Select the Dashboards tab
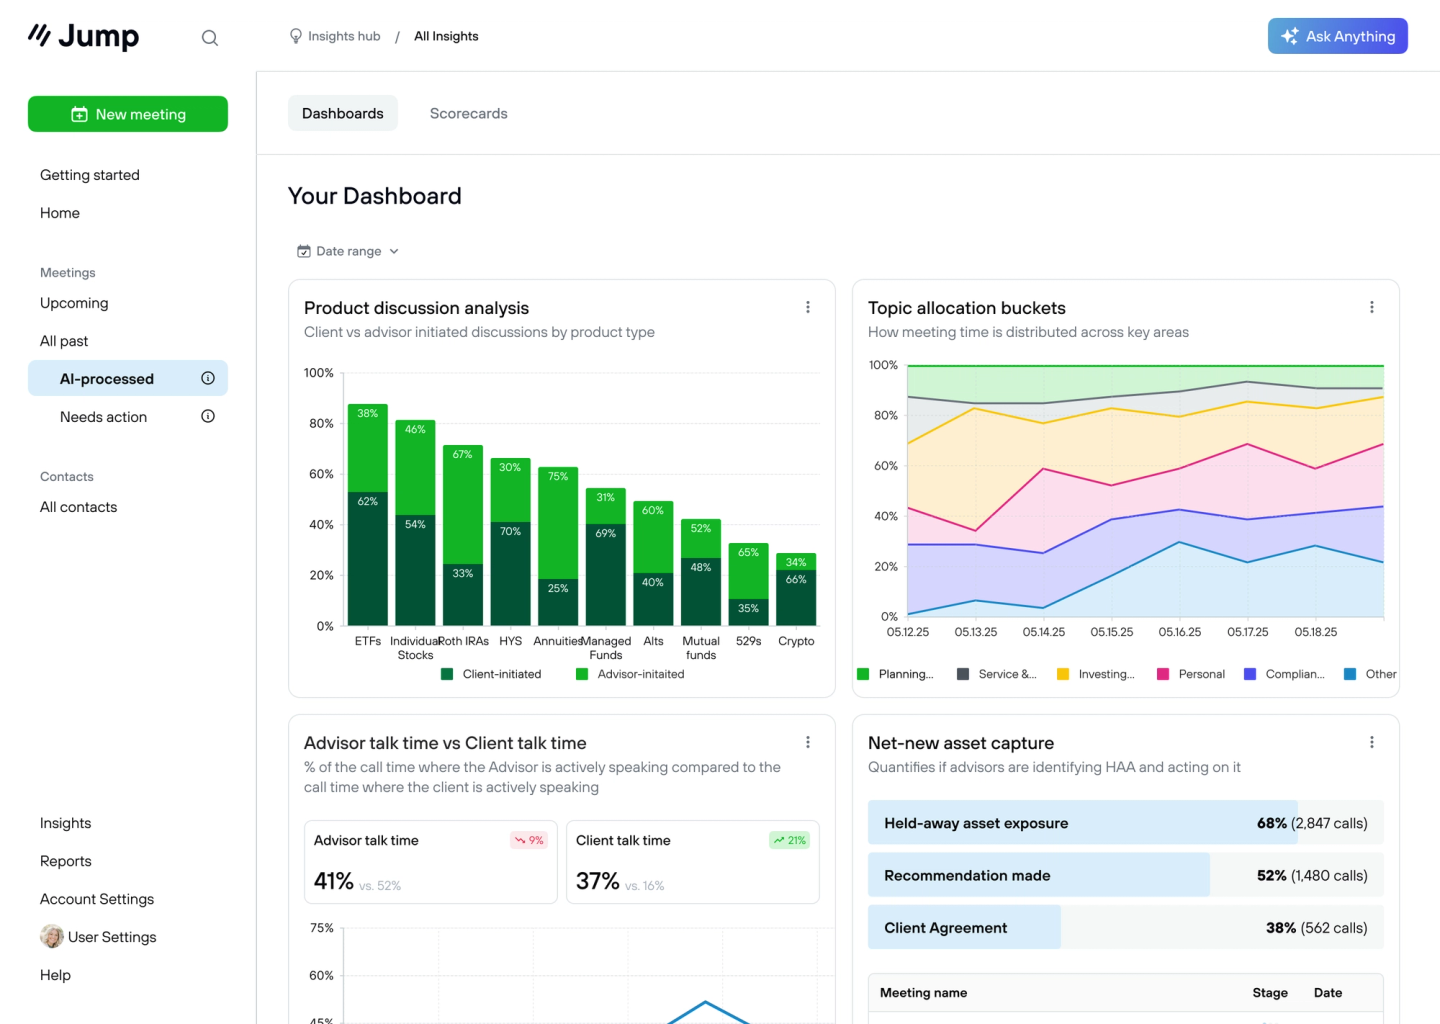The width and height of the screenshot is (1440, 1024). [x=343, y=113]
